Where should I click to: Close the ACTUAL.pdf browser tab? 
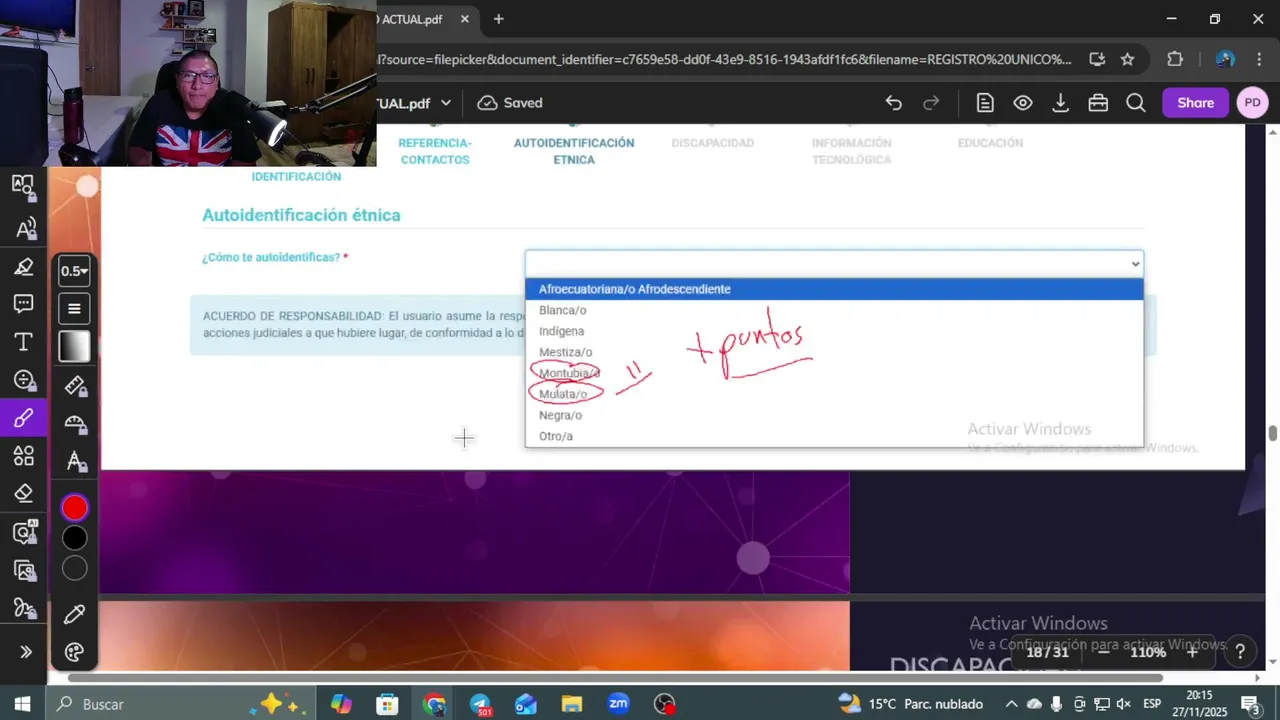(x=464, y=19)
